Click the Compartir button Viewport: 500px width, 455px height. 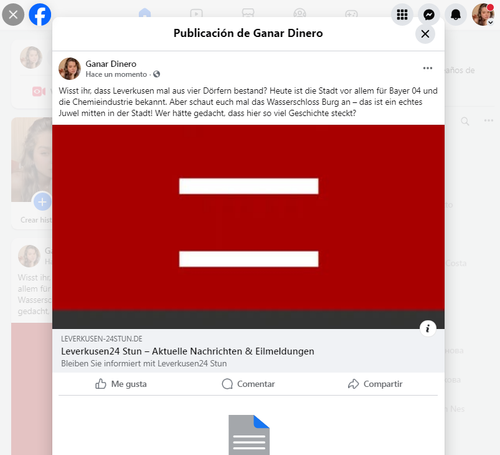(375, 384)
